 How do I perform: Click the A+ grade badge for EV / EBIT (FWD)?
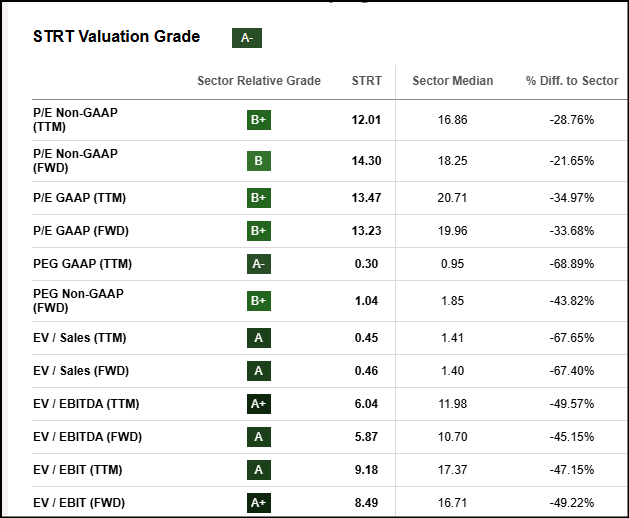click(258, 502)
